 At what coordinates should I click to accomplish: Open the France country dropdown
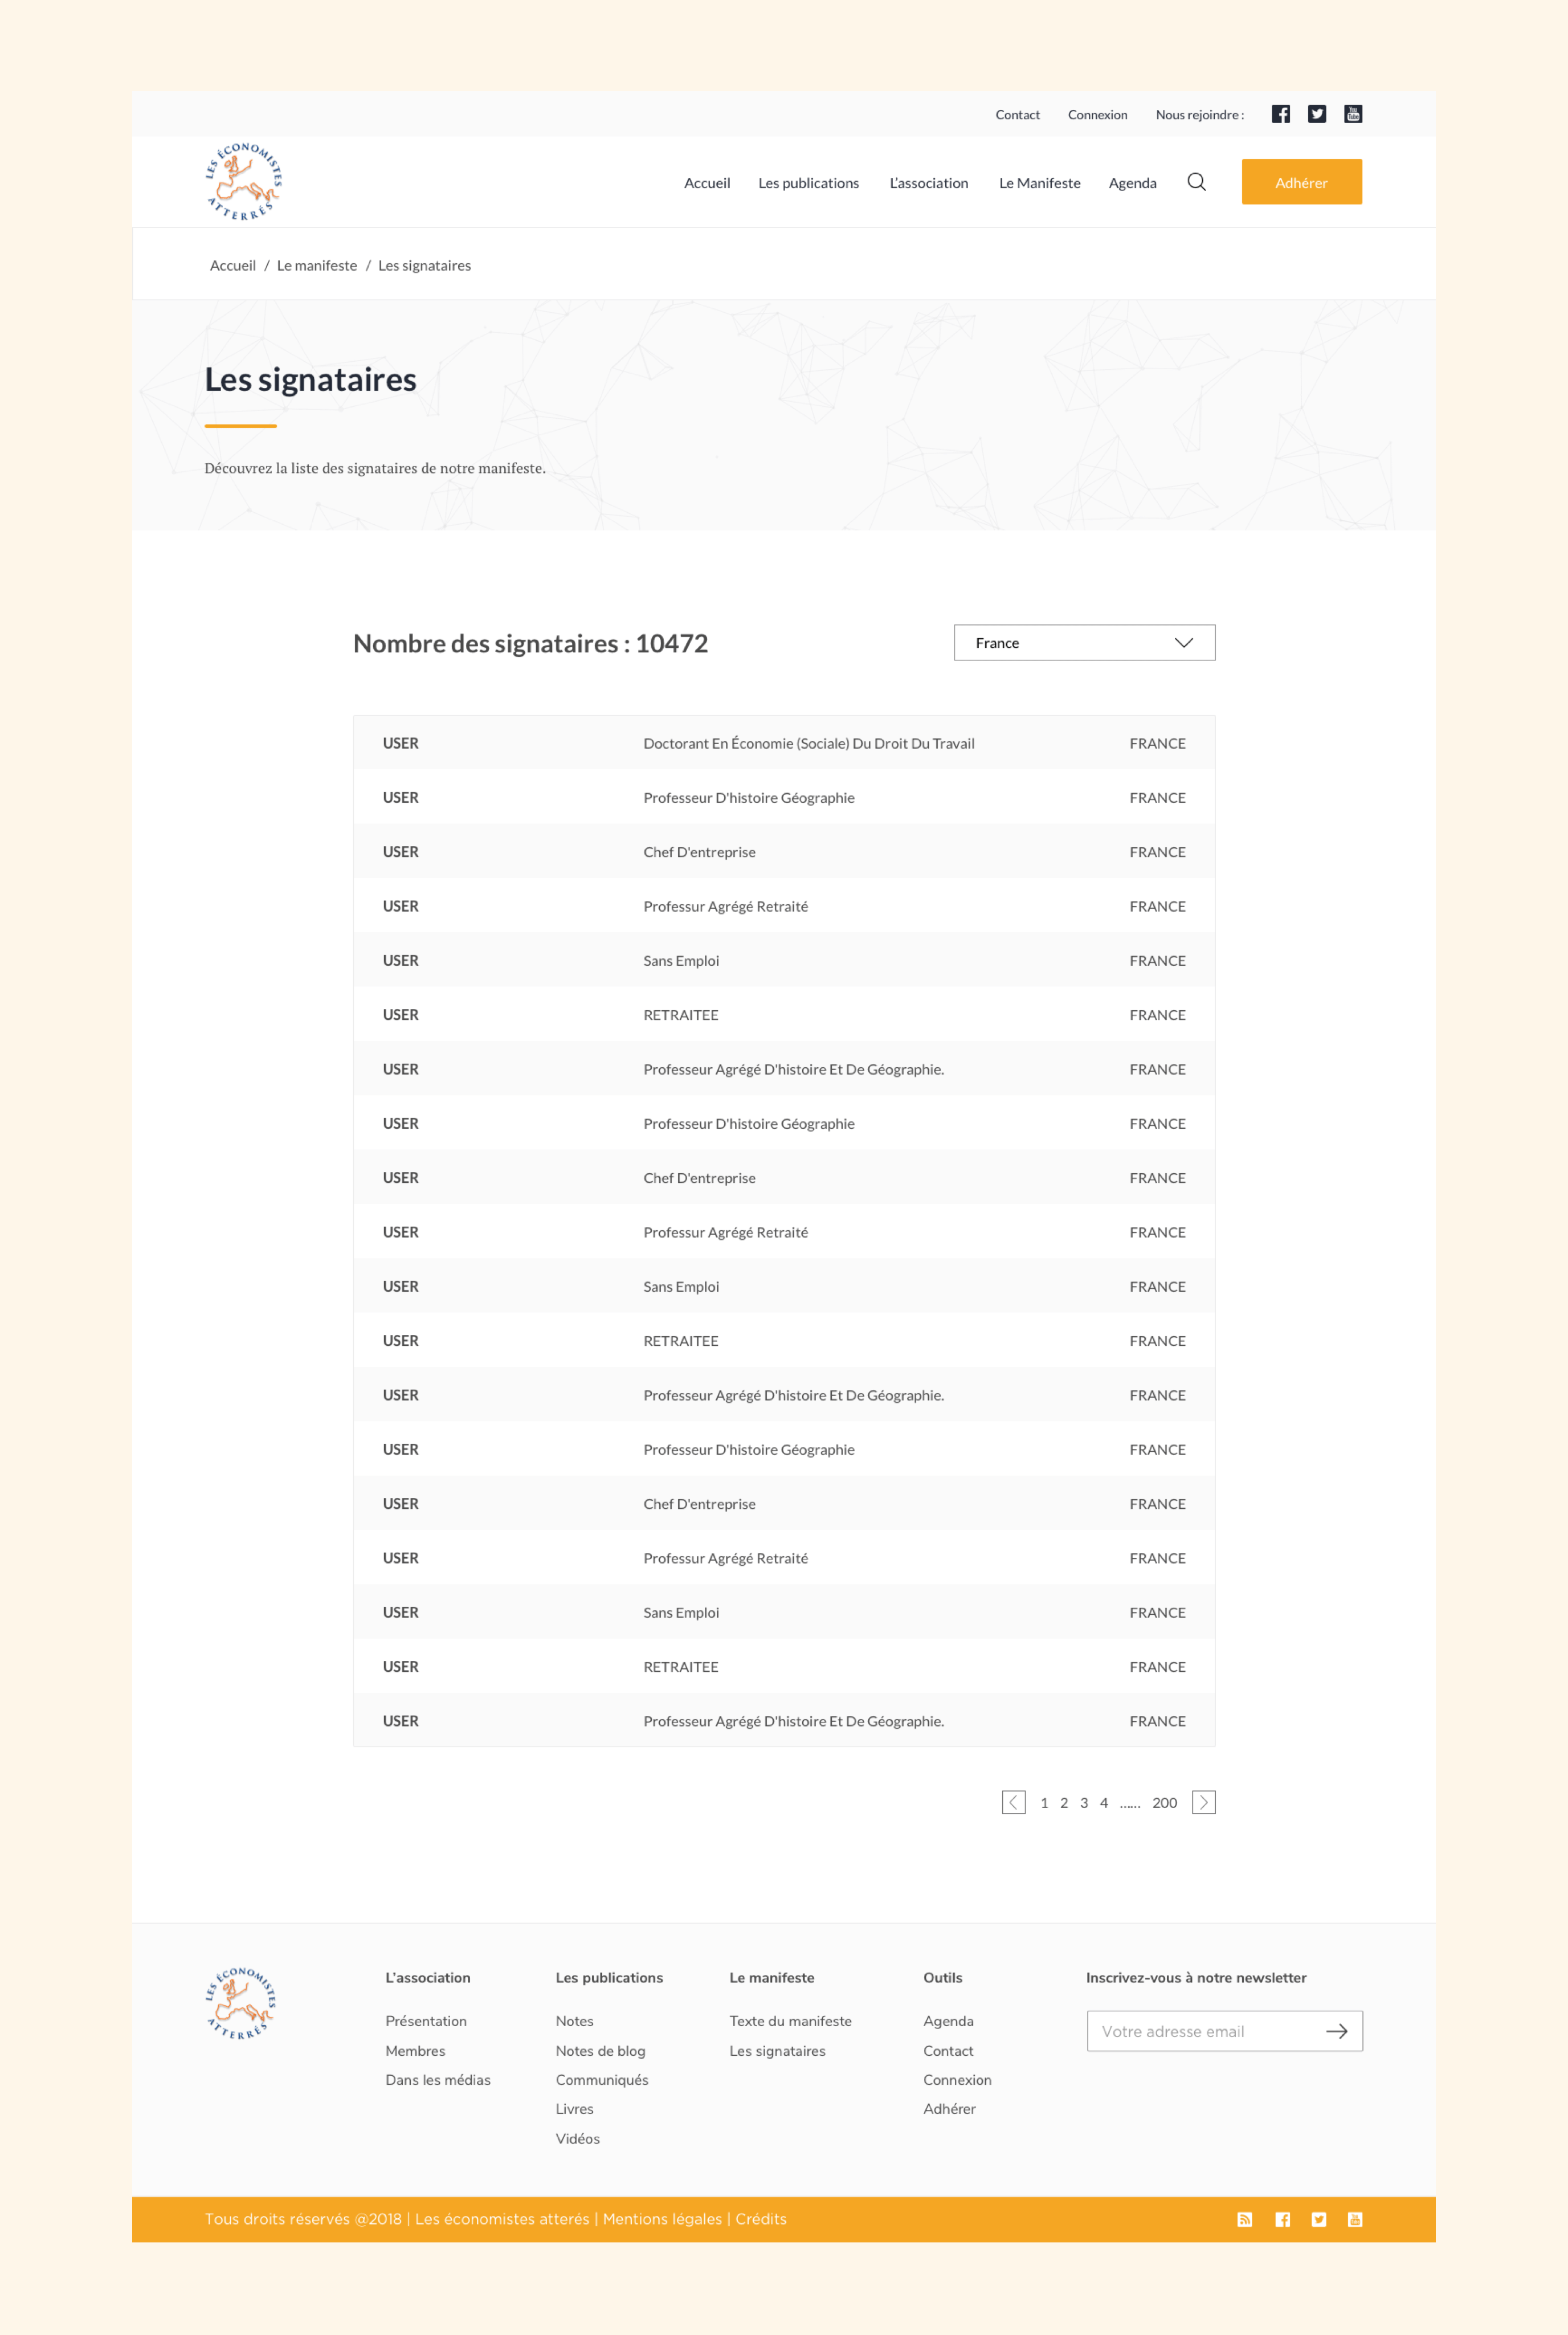pyautogui.click(x=1084, y=643)
